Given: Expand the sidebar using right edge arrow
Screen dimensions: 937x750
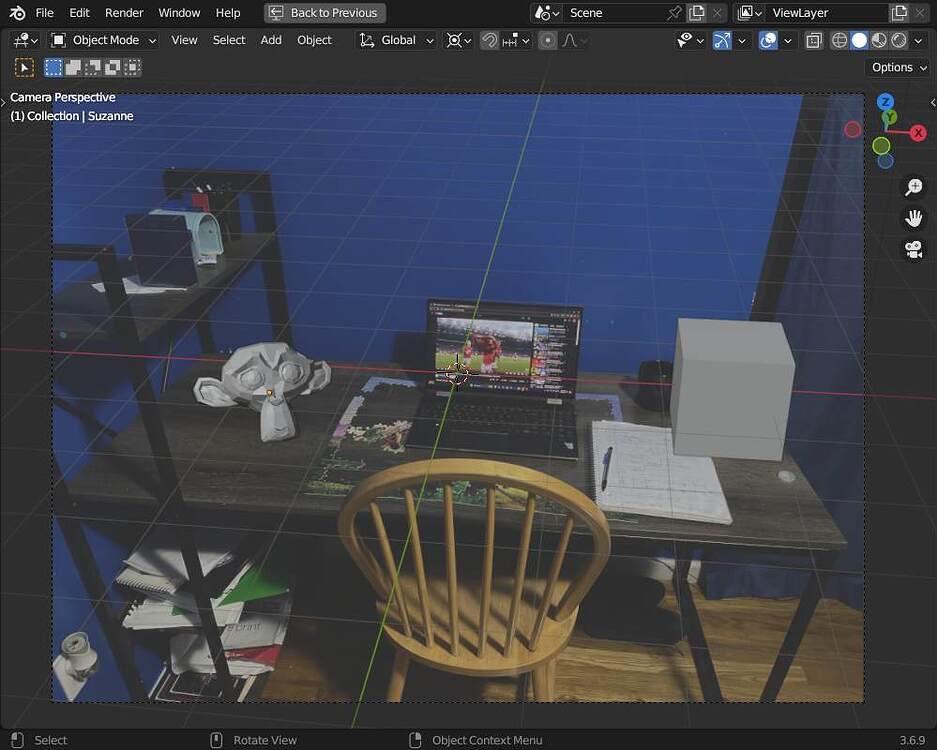Looking at the screenshot, I should click(933, 103).
